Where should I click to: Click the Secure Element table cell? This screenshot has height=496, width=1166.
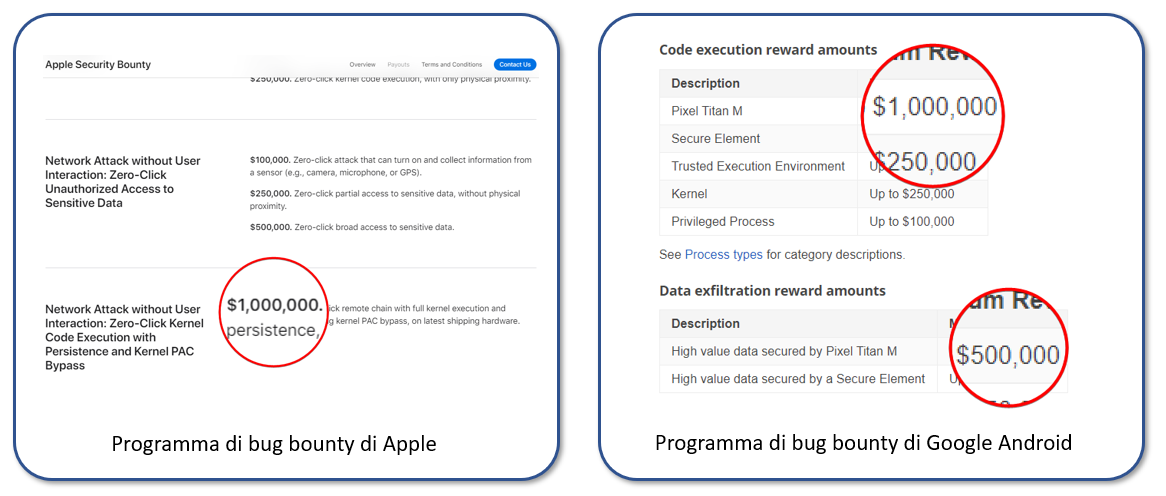(x=716, y=139)
